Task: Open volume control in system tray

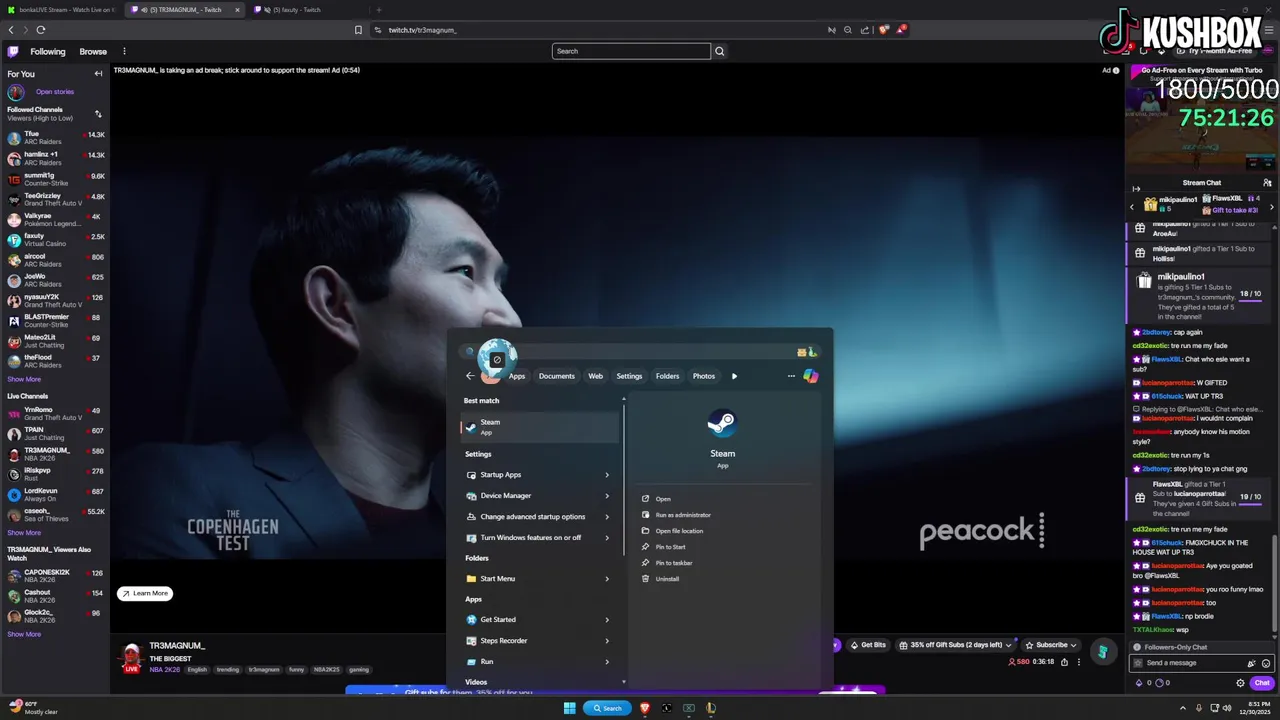Action: point(1228,708)
